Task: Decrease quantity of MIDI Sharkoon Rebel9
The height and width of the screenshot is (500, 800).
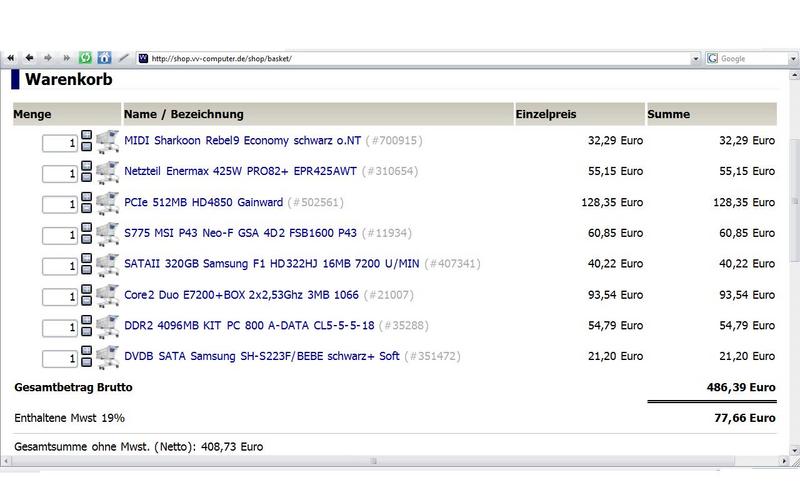Action: pyautogui.click(x=87, y=147)
